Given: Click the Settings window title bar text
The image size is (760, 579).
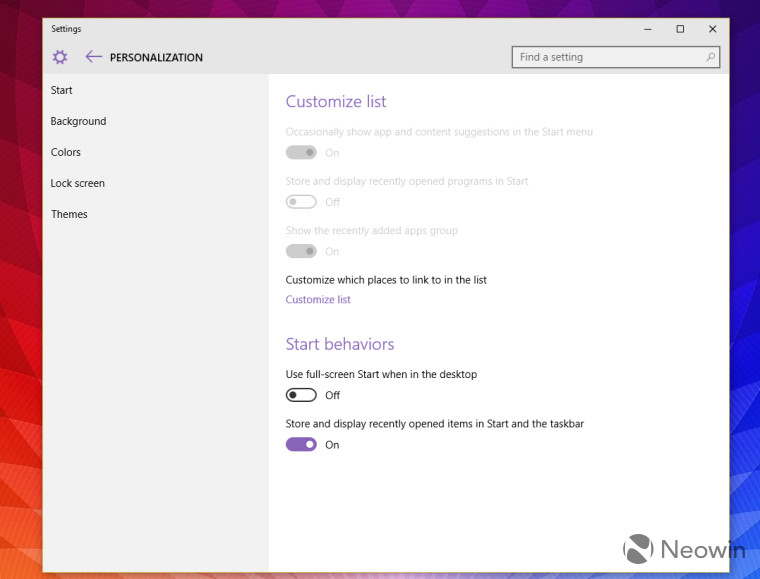Looking at the screenshot, I should [67, 29].
